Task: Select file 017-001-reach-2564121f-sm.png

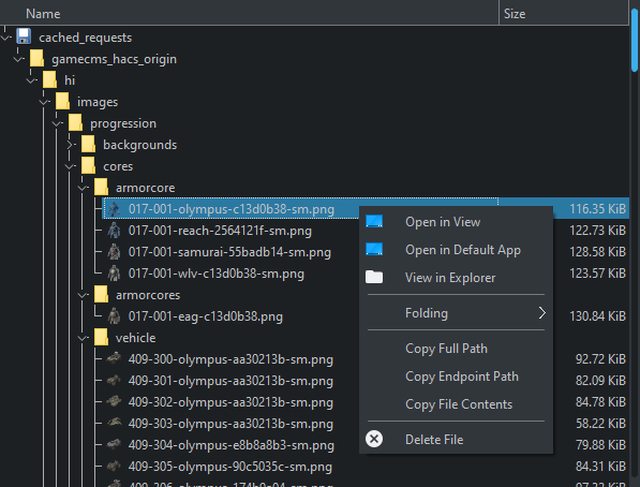Action: pos(220,231)
